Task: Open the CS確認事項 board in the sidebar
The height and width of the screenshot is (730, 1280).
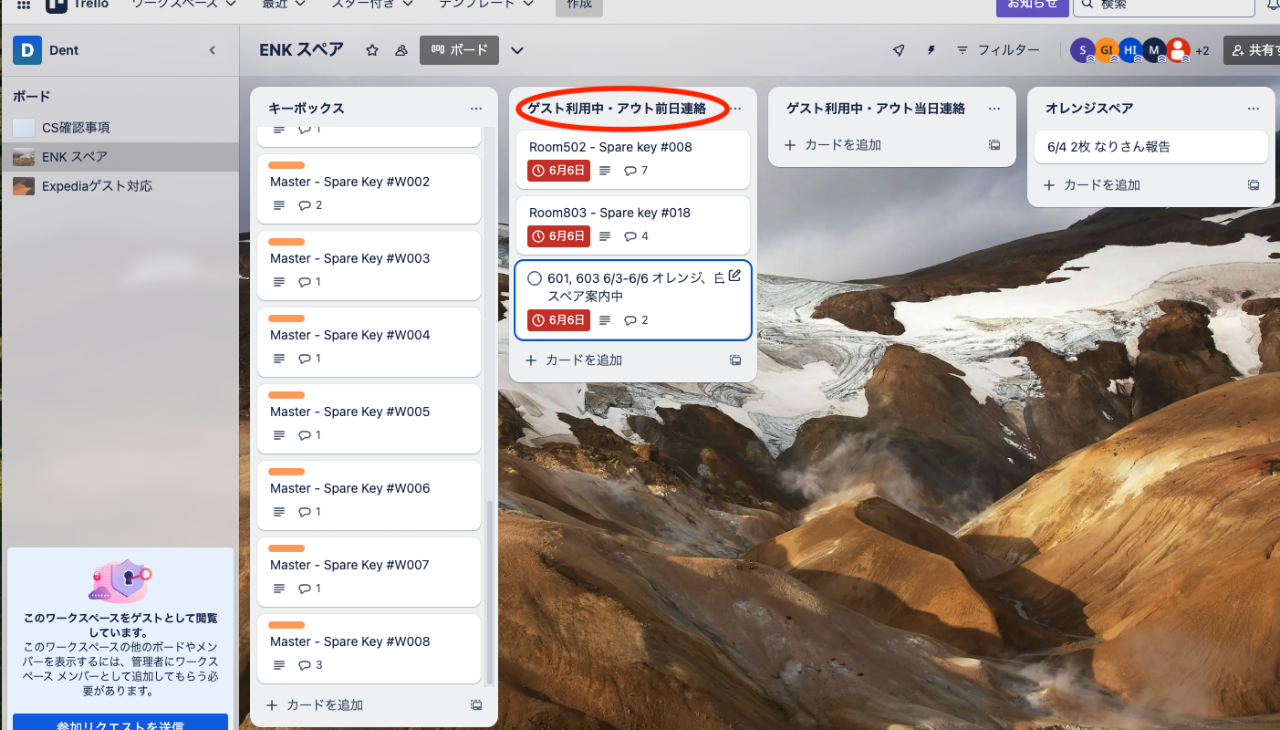Action: tap(76, 128)
